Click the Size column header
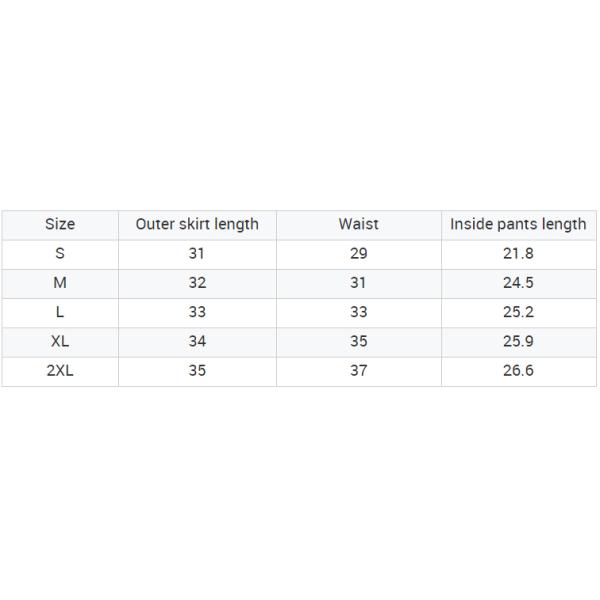600x600 pixels. pyautogui.click(x=60, y=224)
